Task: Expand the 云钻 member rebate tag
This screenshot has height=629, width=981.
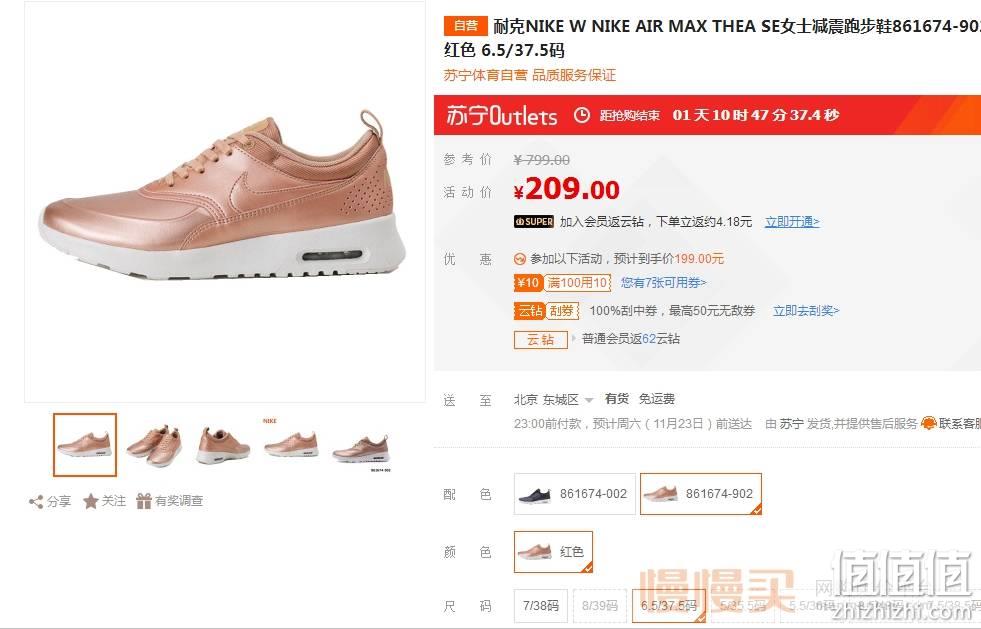Action: 541,339
